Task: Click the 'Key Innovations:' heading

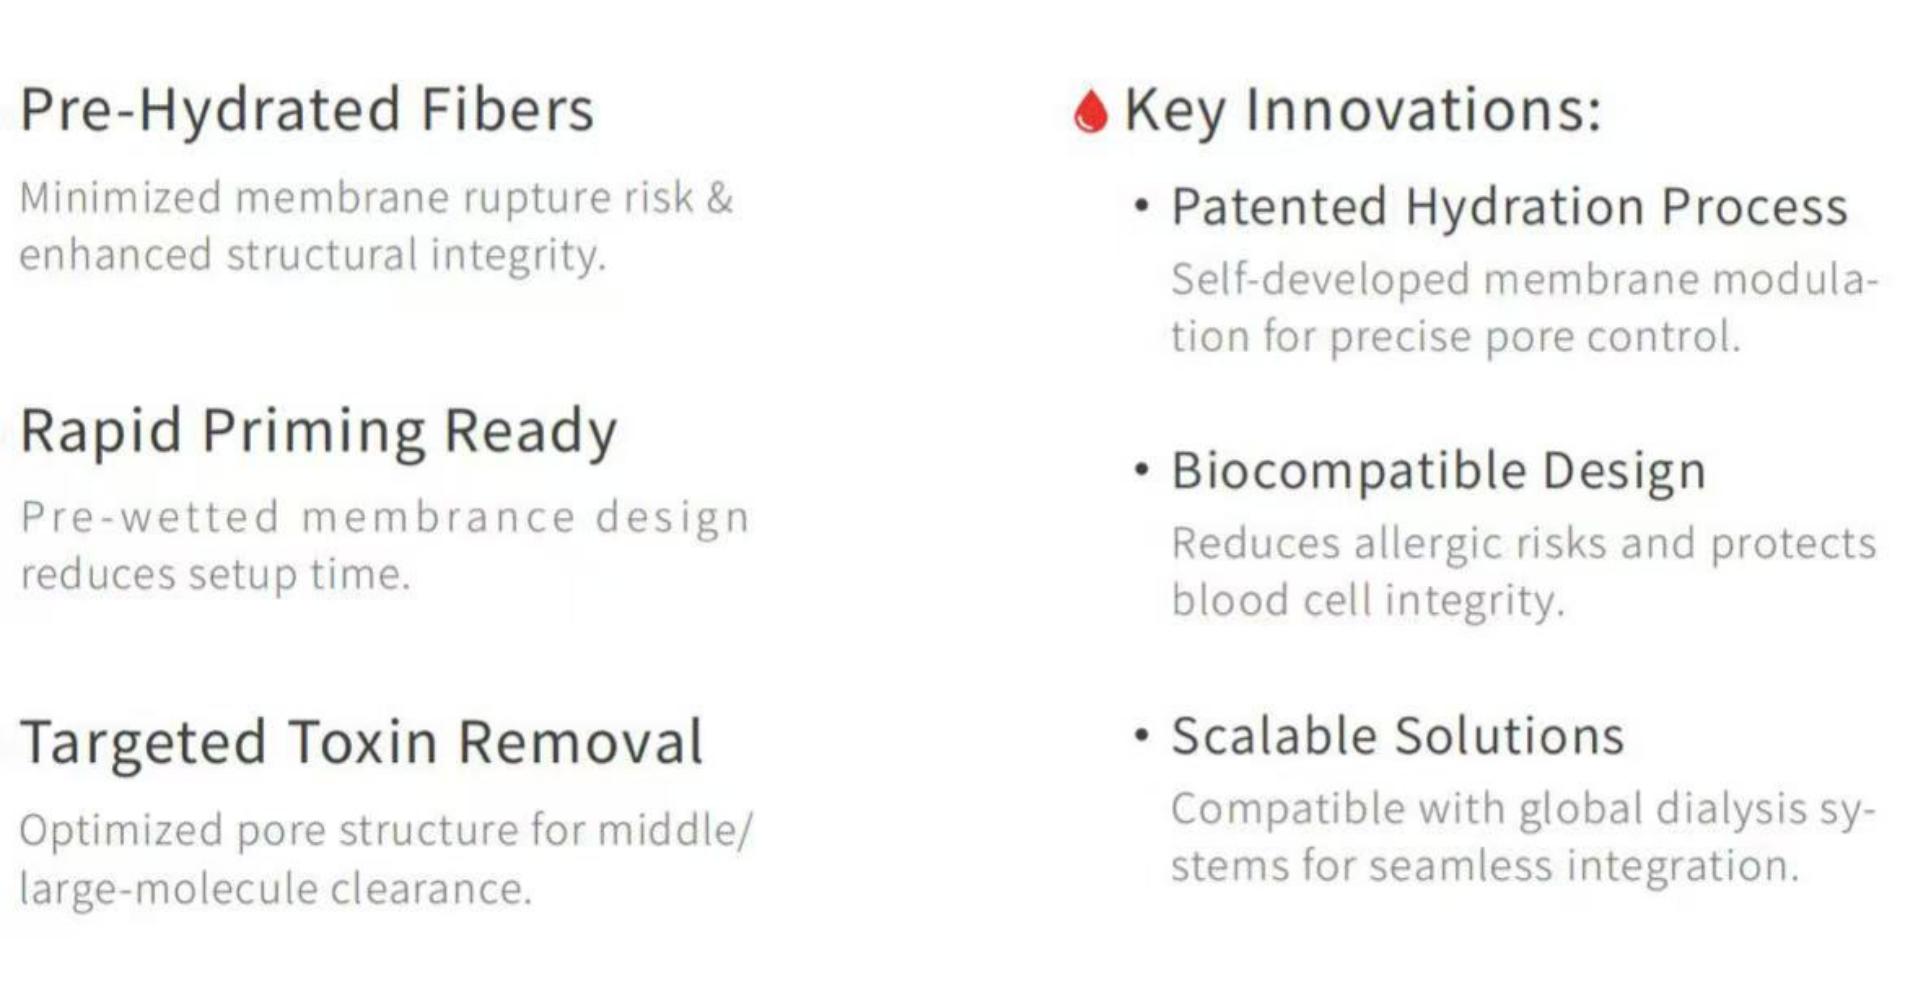Action: point(1362,109)
